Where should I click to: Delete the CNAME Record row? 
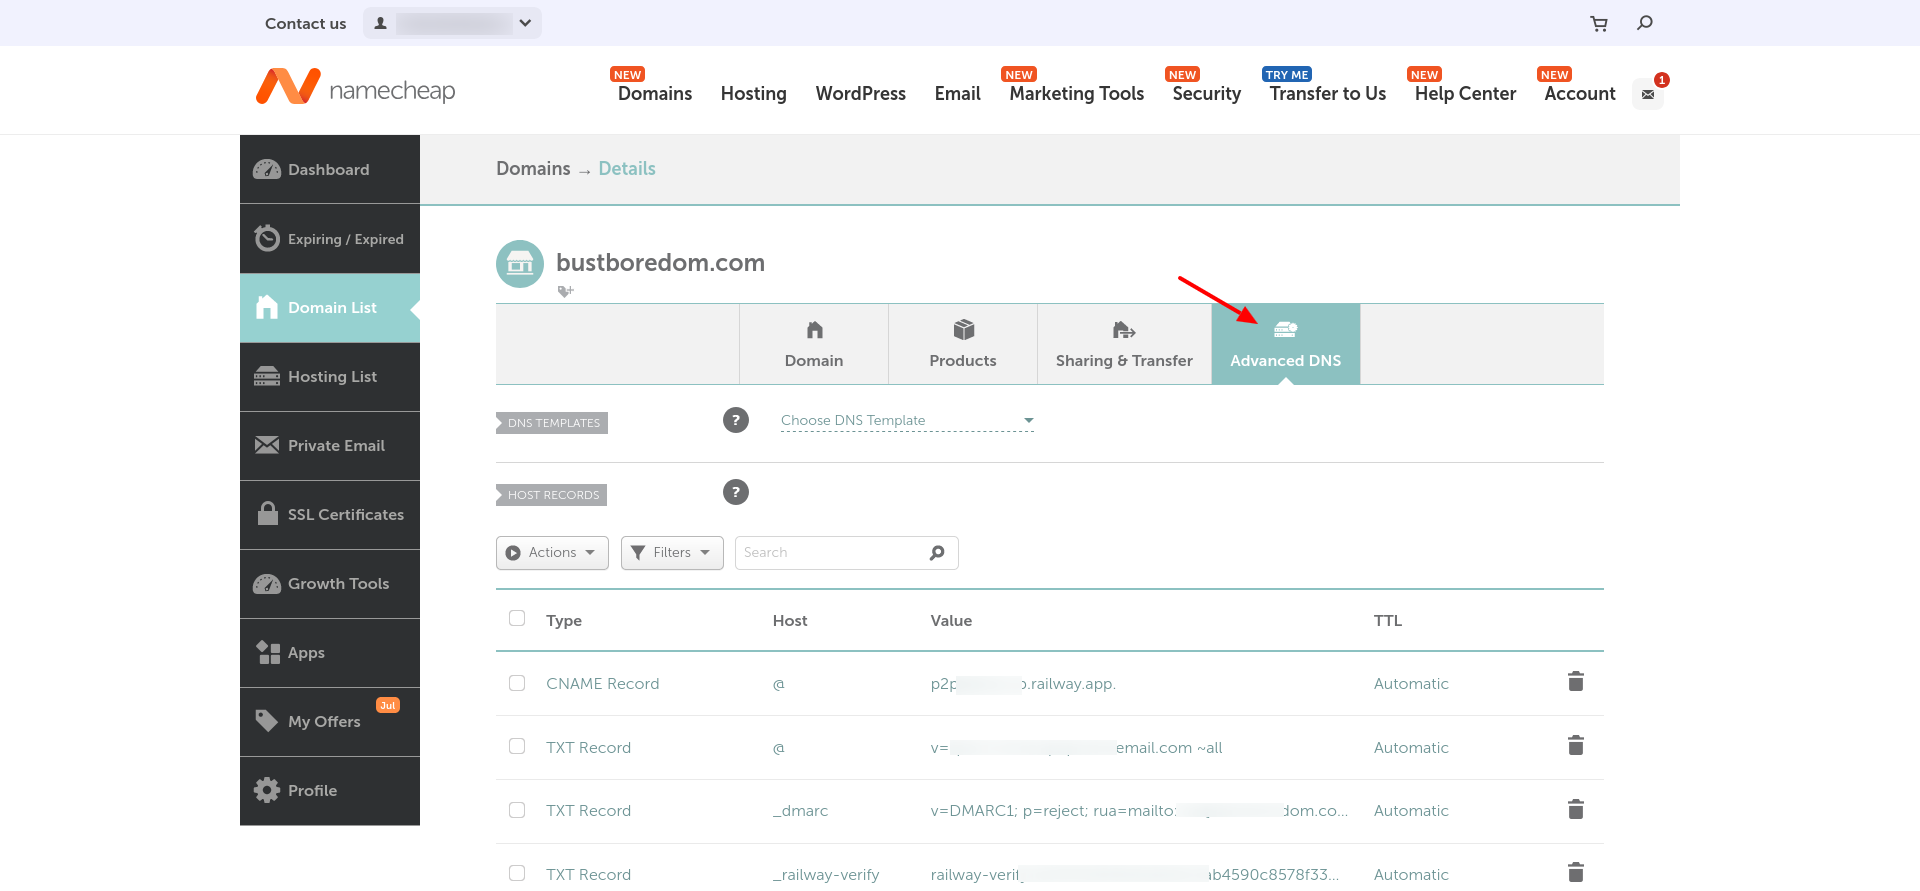1576,682
